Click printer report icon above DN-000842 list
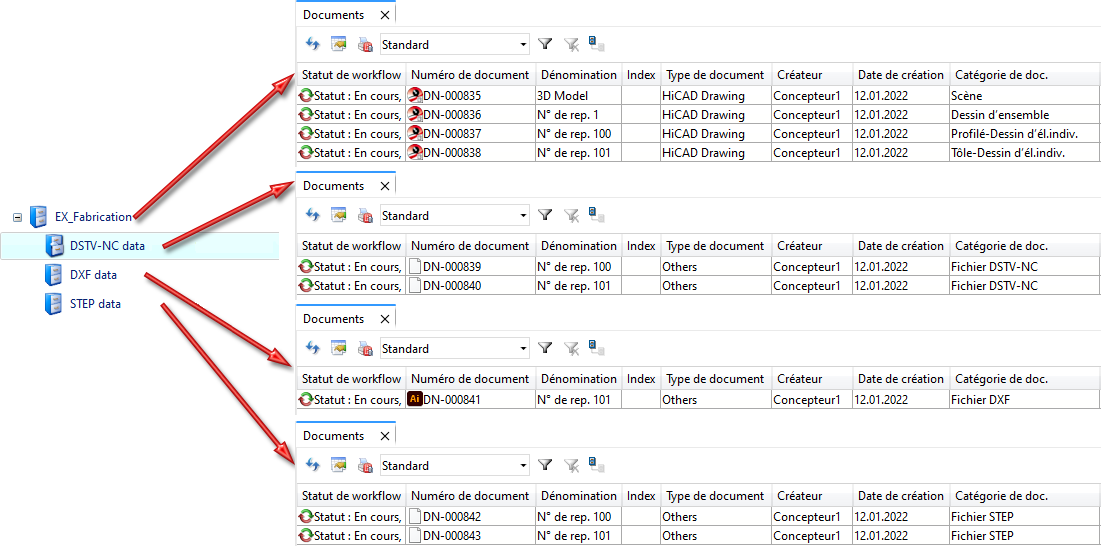 click(x=365, y=465)
